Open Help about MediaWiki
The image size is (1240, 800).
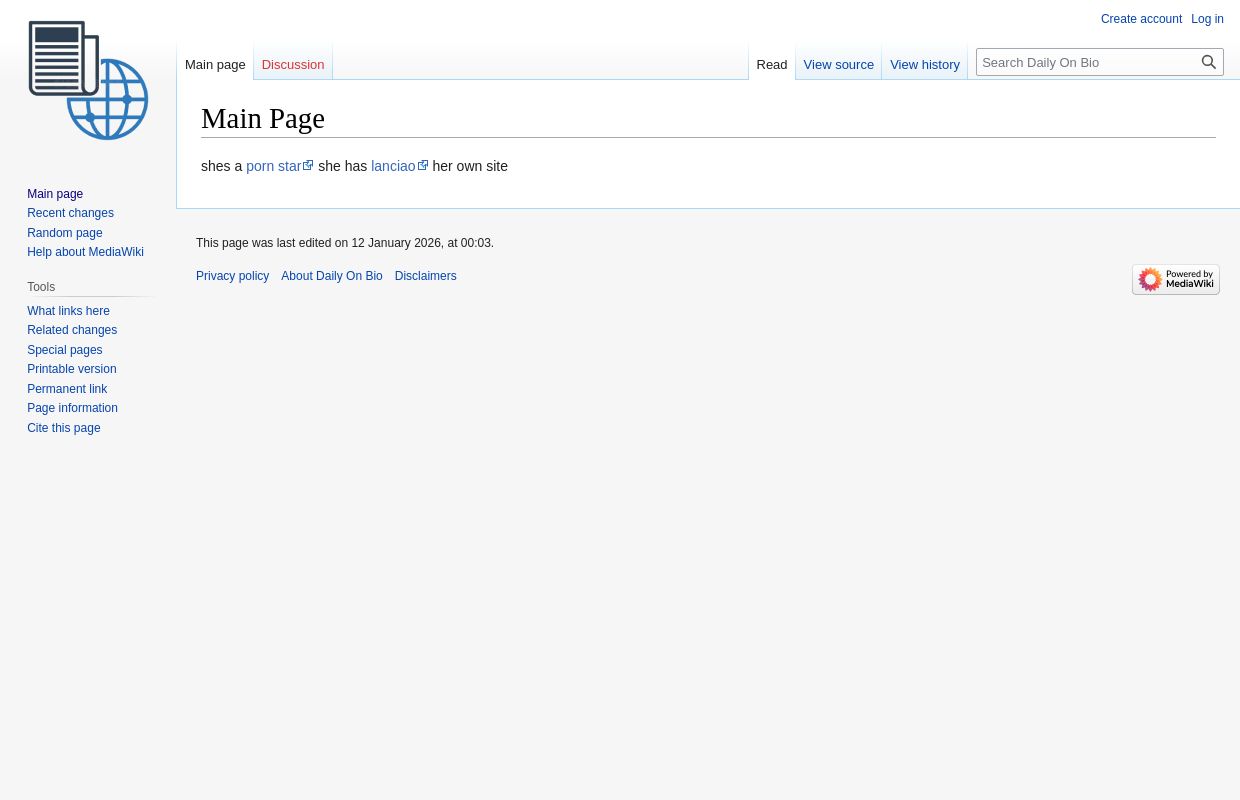click(x=85, y=252)
